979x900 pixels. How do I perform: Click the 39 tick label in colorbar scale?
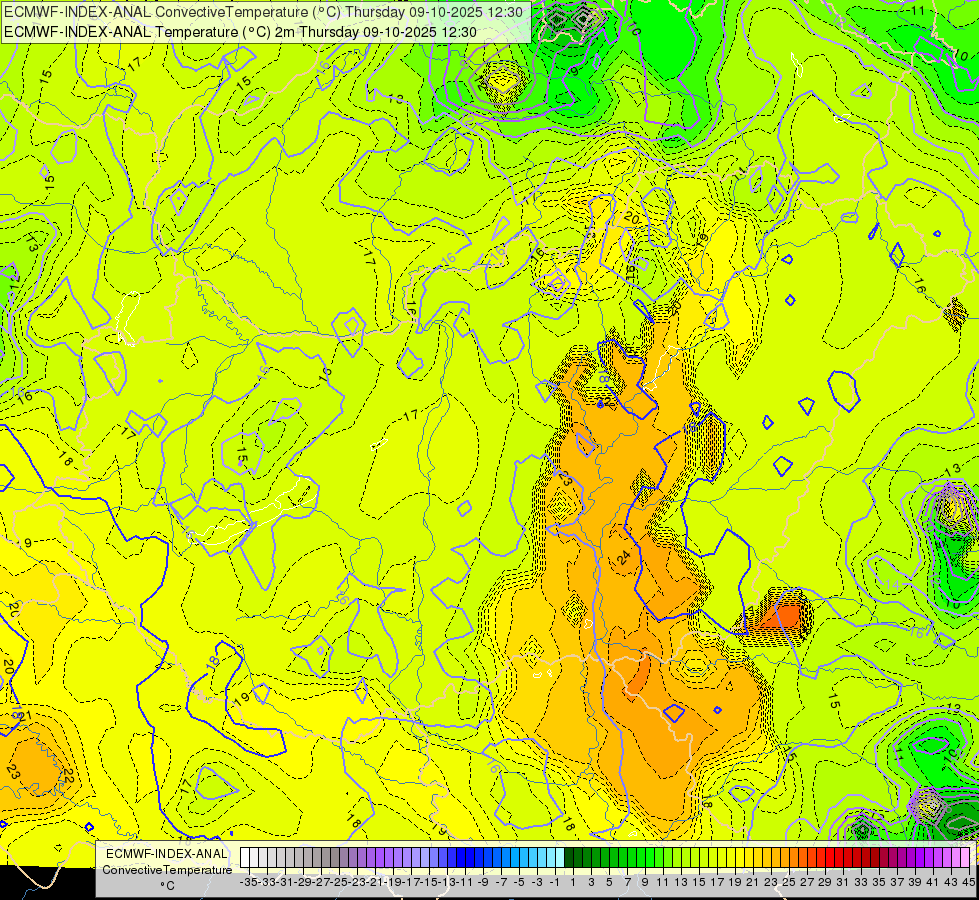(x=915, y=882)
